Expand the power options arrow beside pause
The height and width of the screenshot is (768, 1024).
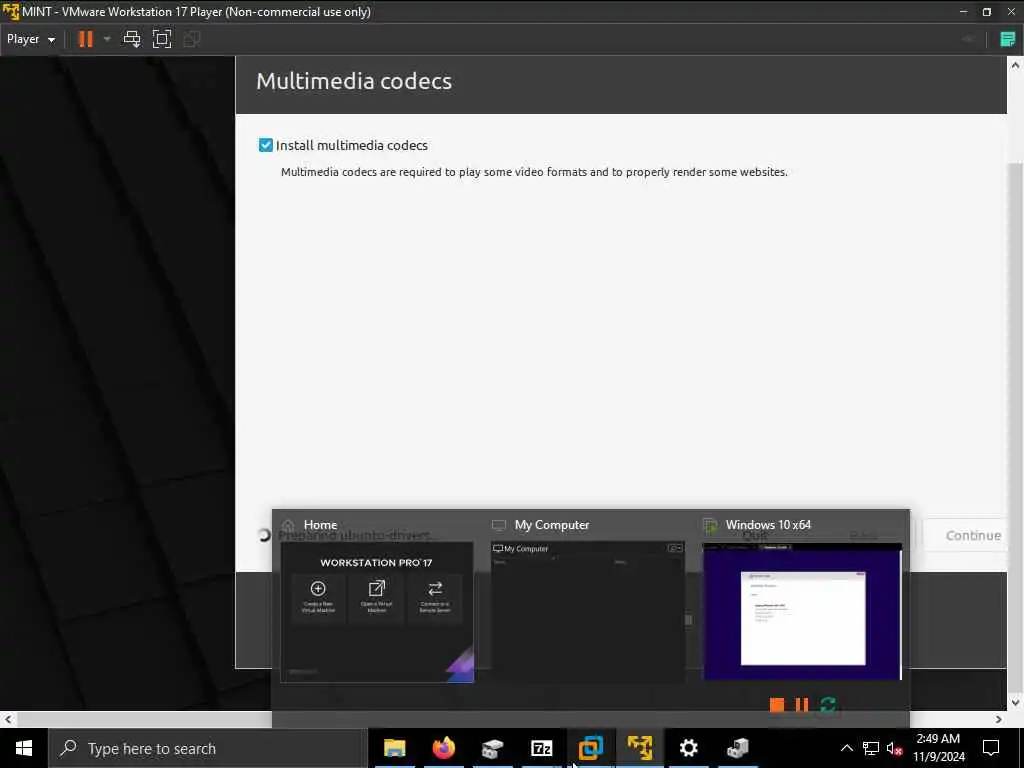pyautogui.click(x=107, y=39)
